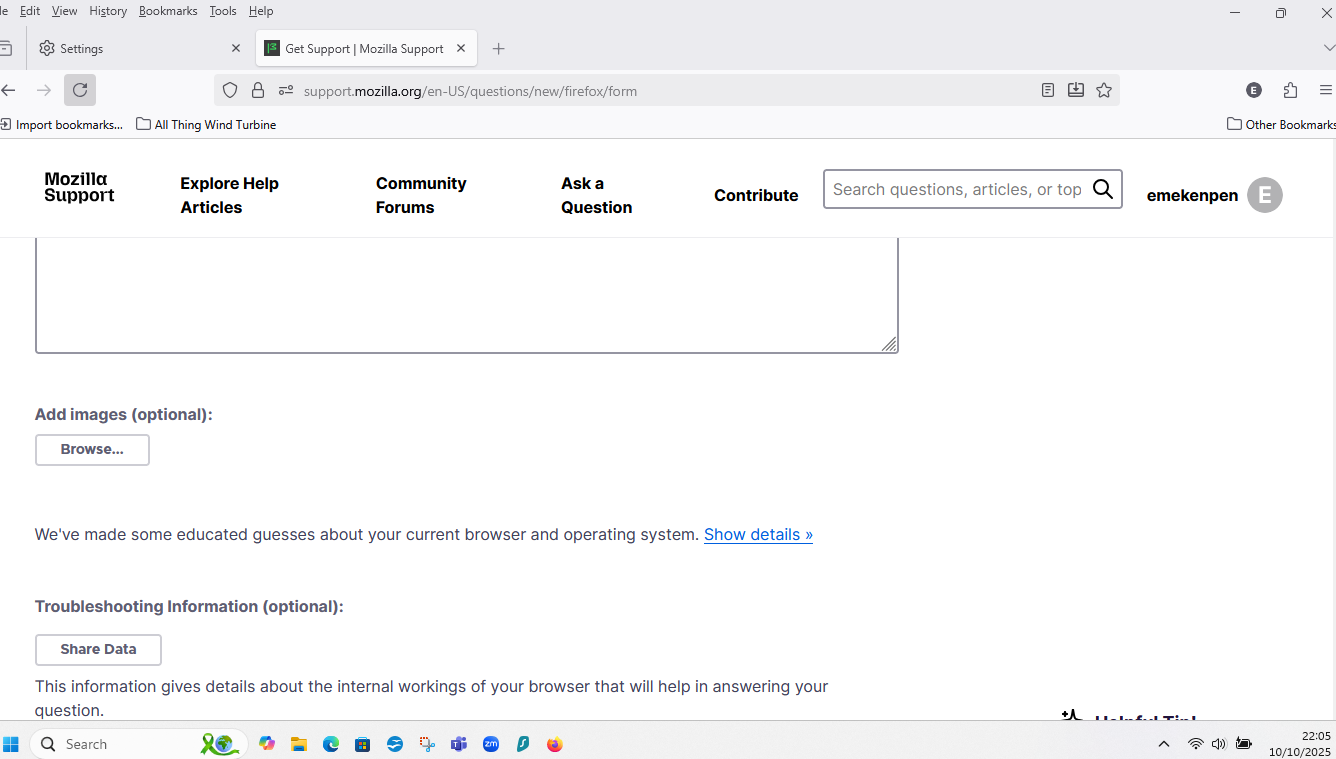Open the emekenpen profile avatar
Screen dimensions: 1336x759
point(1265,195)
